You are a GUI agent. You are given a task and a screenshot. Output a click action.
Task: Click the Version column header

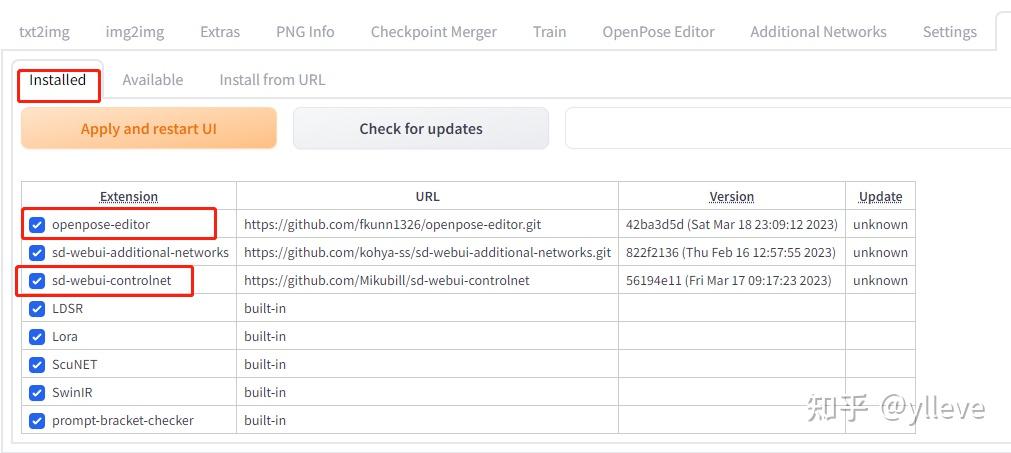(x=731, y=196)
